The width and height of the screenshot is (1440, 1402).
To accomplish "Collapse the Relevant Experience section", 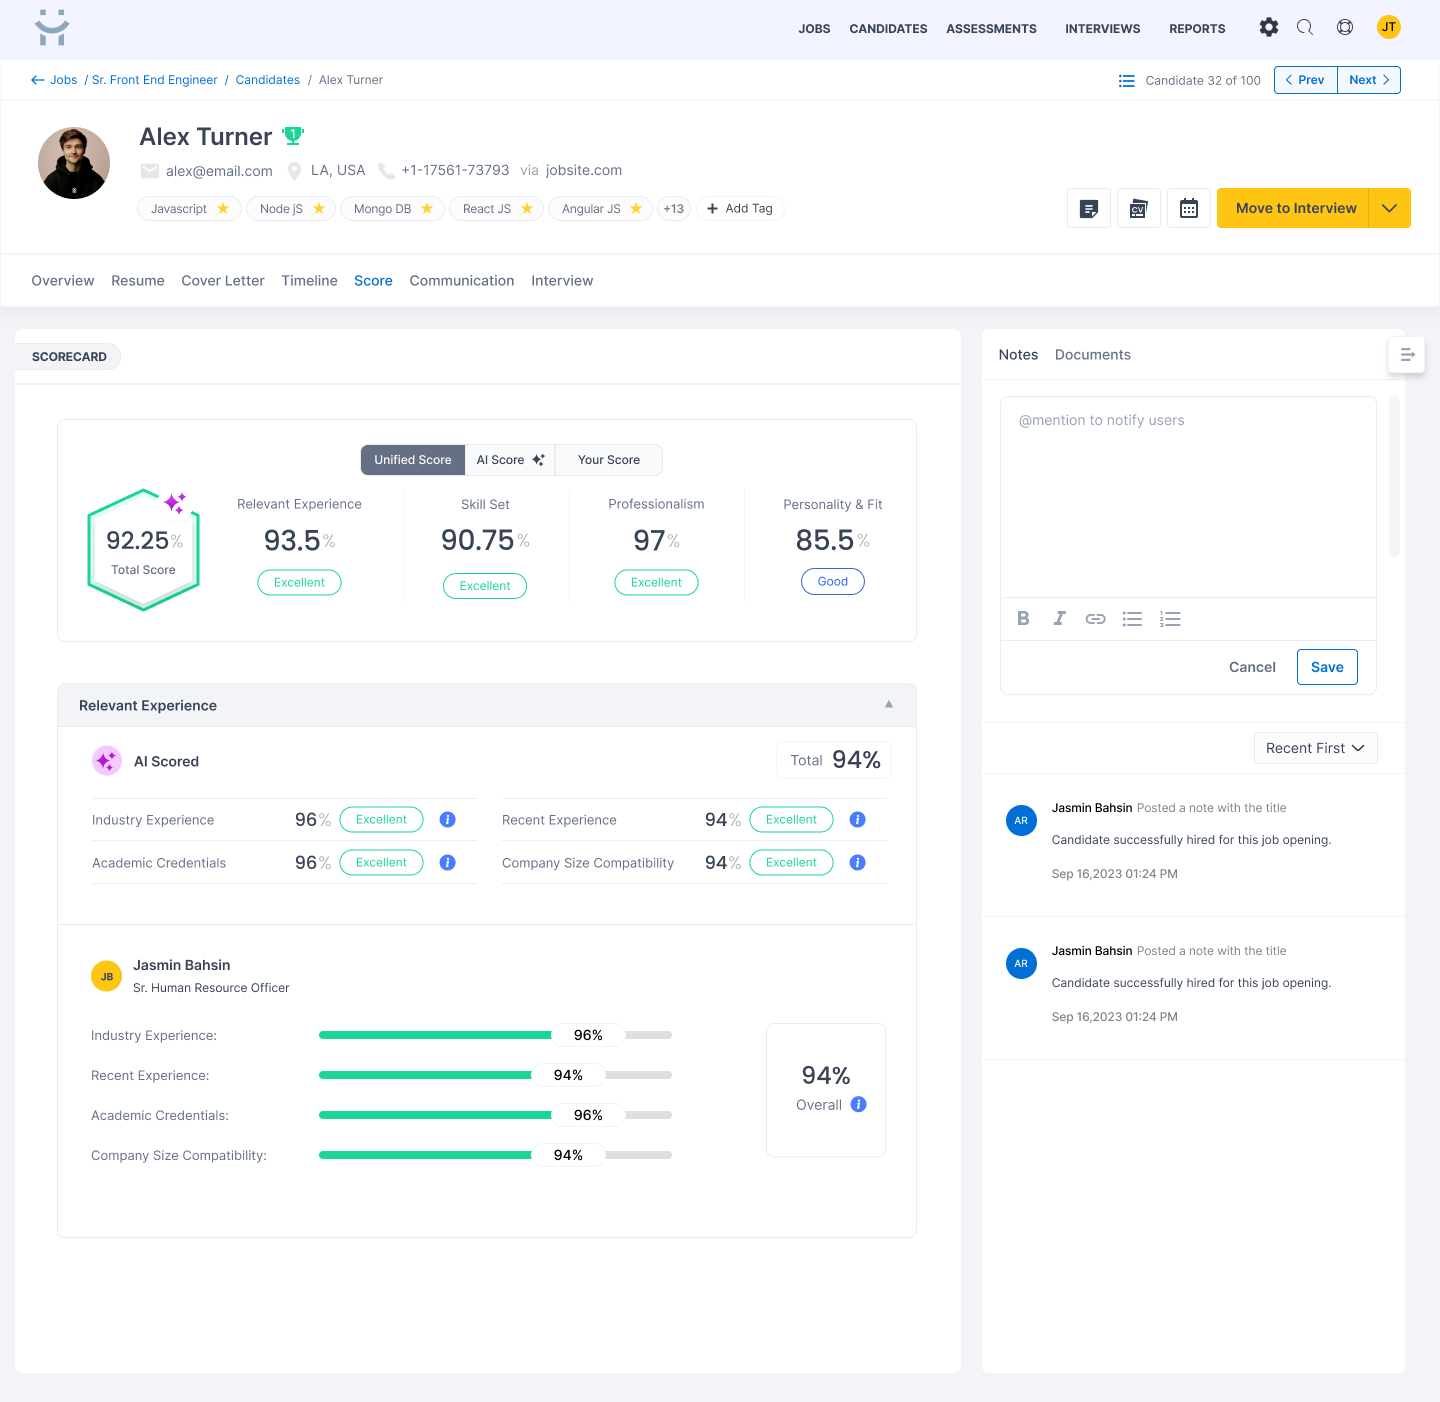I will click(888, 705).
